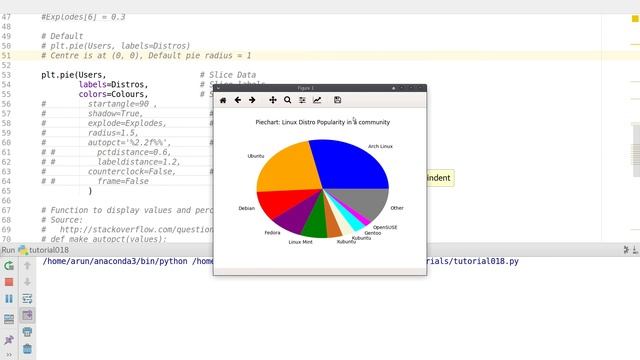Click the yellow inspection indicator at top right
Viewport: 640px width, 360px height.
point(635,18)
